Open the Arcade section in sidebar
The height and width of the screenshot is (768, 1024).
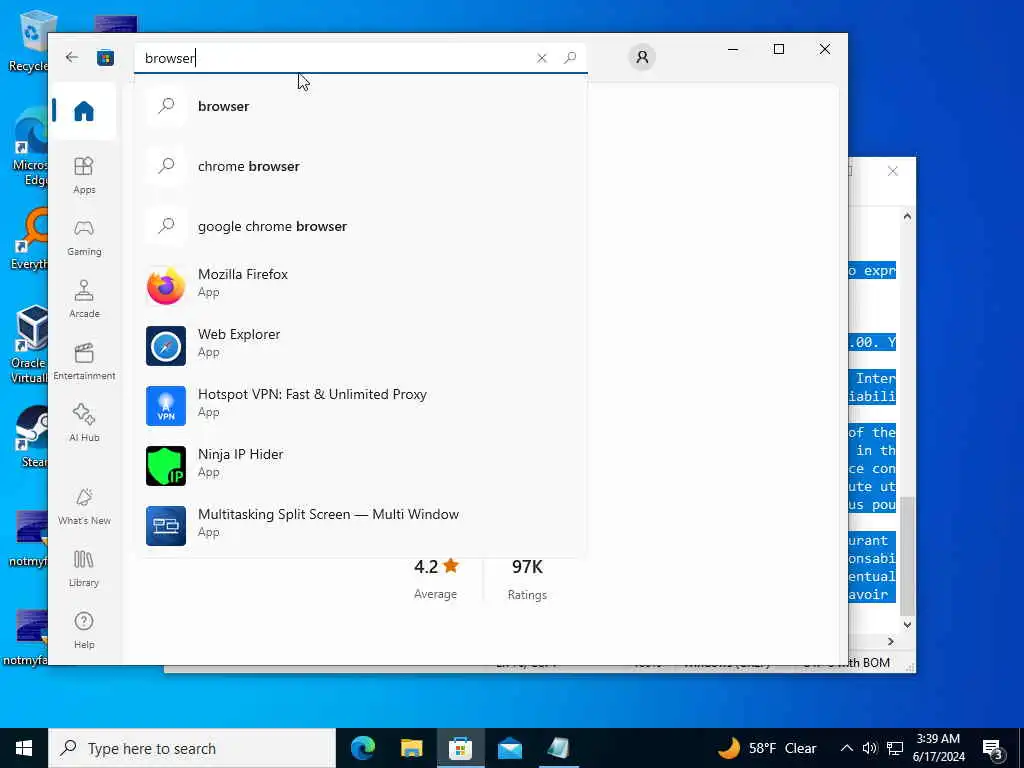click(84, 300)
